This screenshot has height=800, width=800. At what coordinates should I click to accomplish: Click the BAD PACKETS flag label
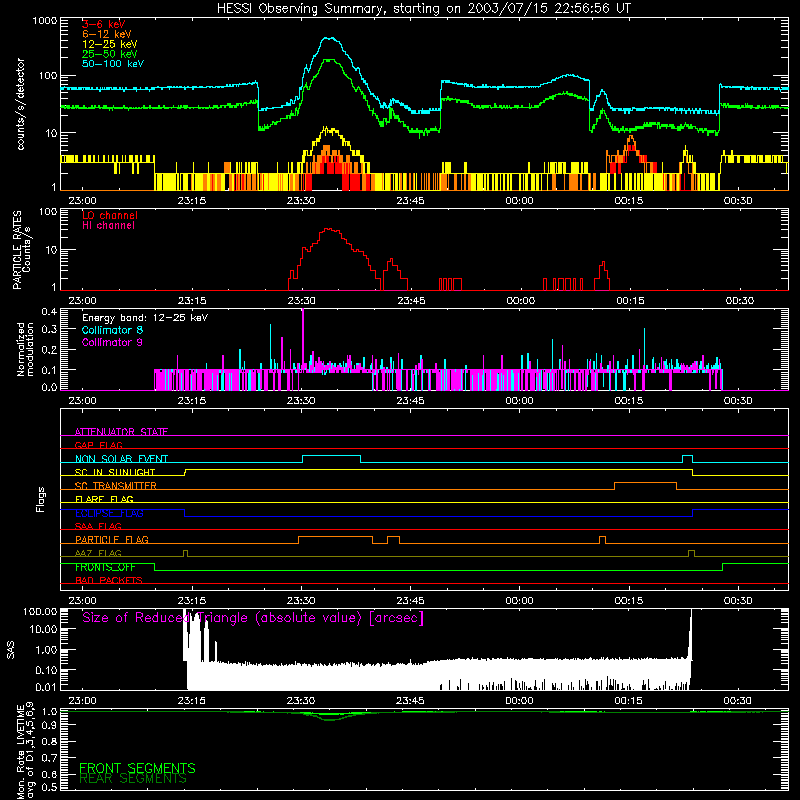(109, 580)
